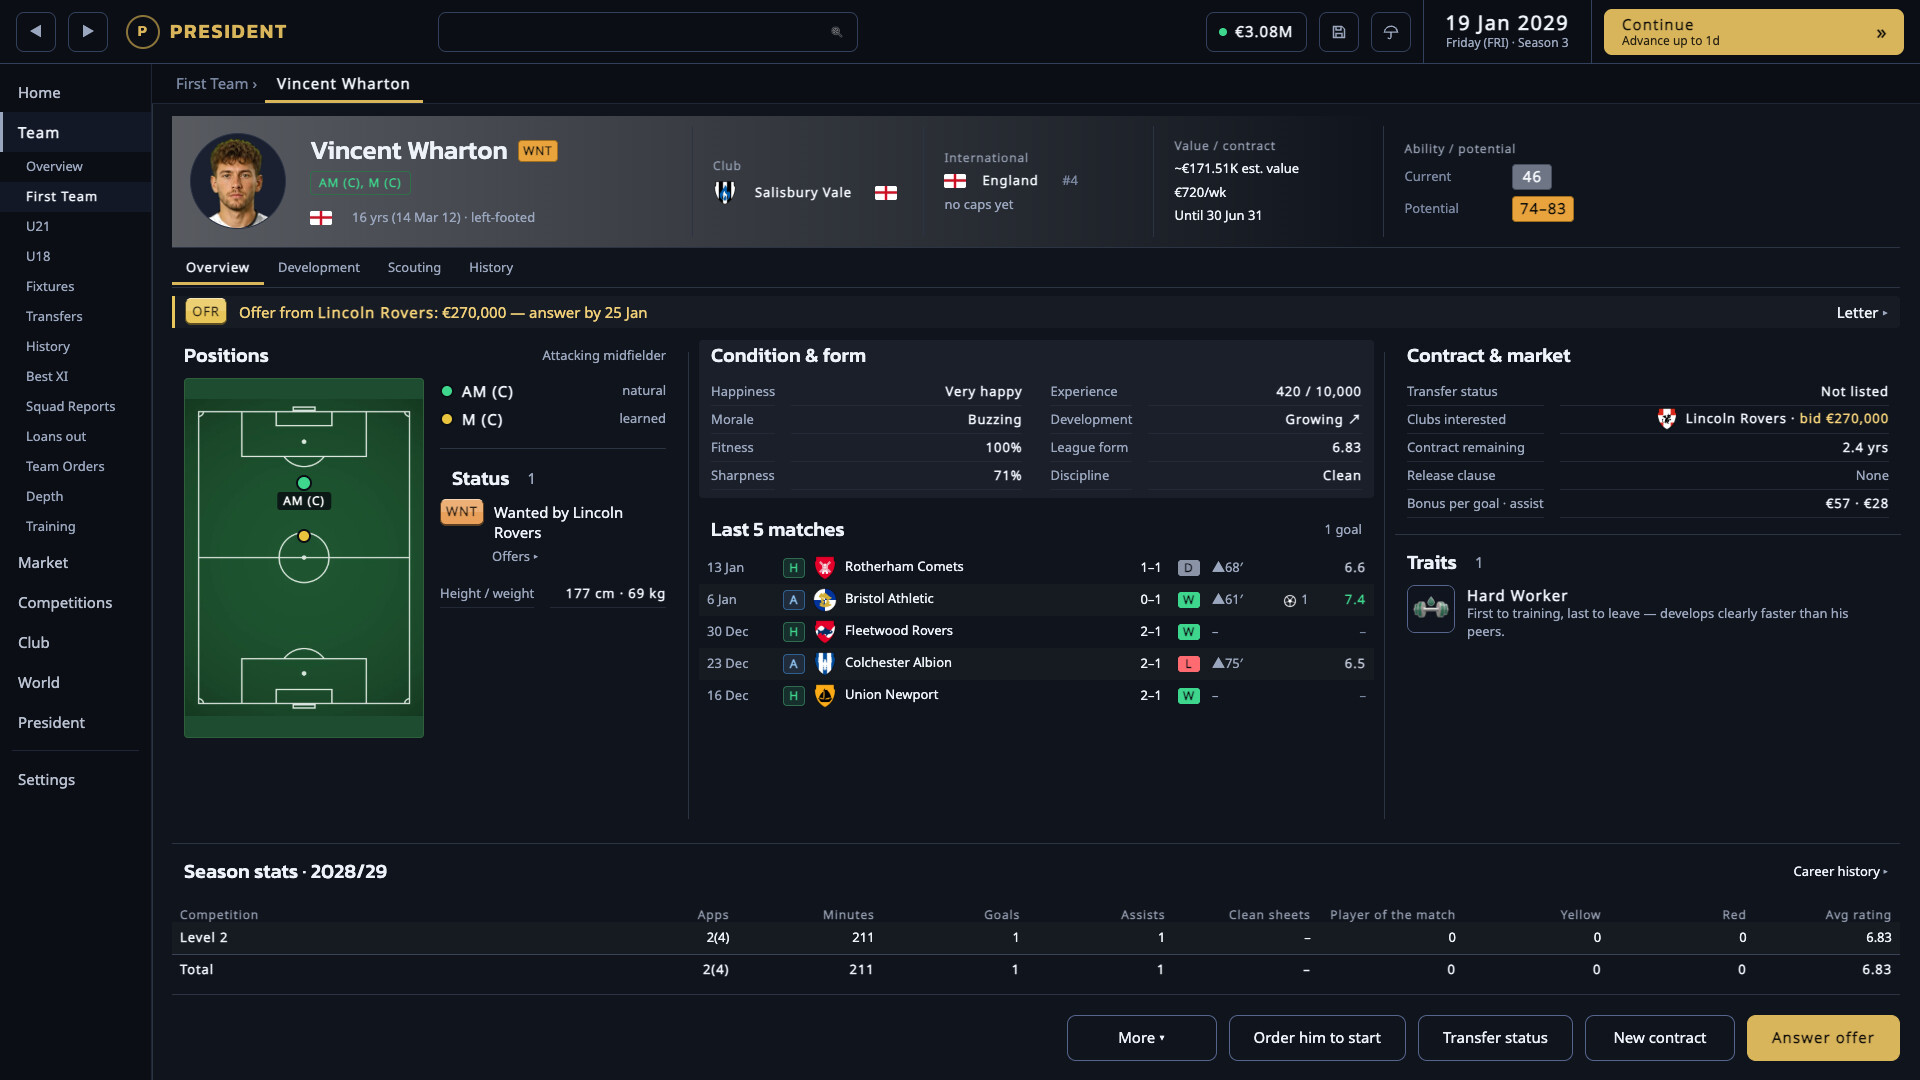
Task: Click the Rotherham Comets club crest
Action: click(825, 567)
